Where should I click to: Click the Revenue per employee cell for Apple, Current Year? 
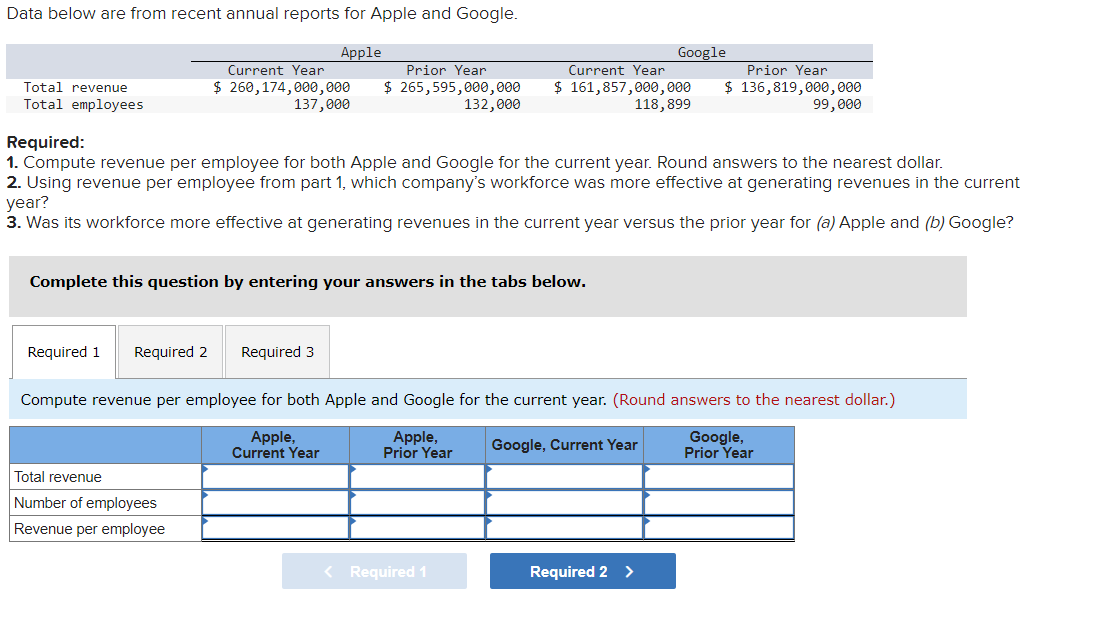click(x=275, y=528)
